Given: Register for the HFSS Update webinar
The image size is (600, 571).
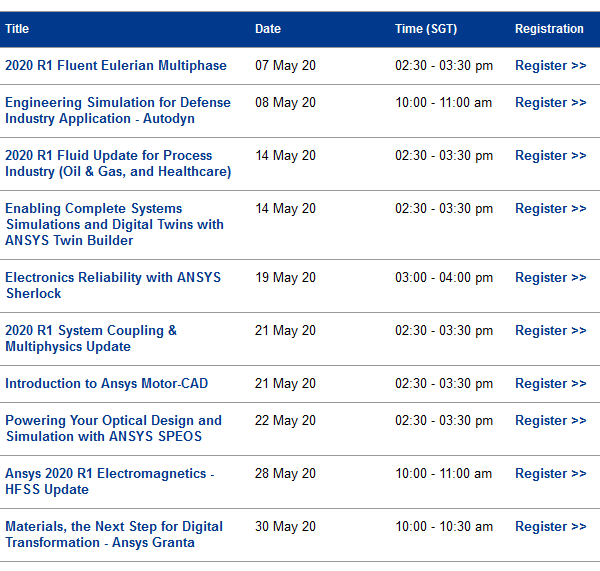Looking at the screenshot, I should pyautogui.click(x=550, y=474).
